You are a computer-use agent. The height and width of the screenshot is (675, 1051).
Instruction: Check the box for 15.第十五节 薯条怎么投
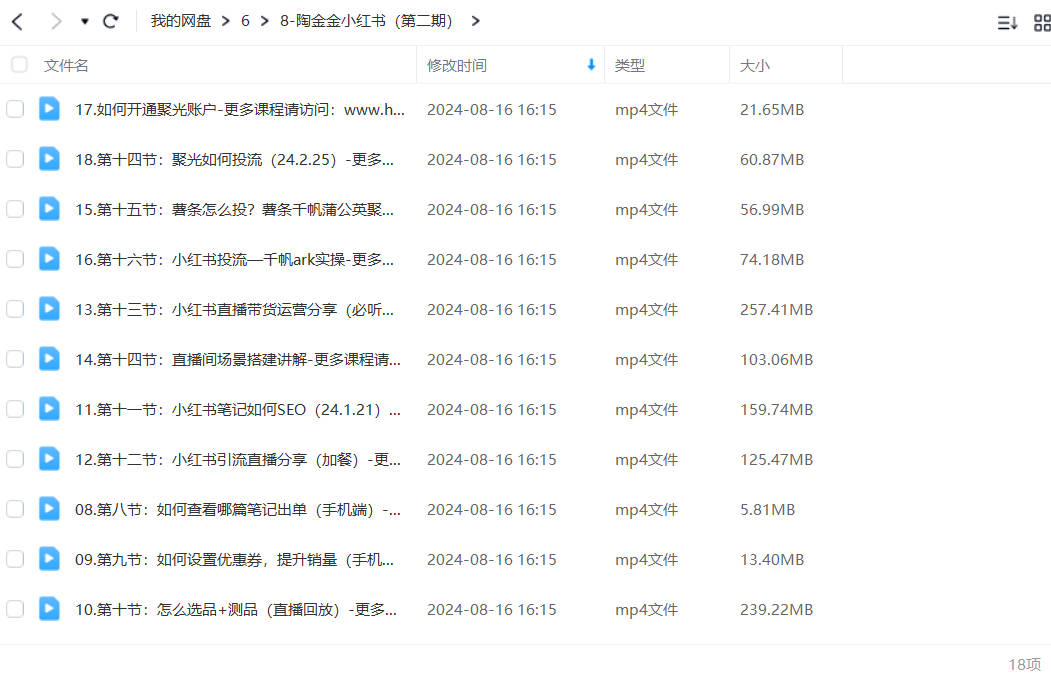(15, 209)
